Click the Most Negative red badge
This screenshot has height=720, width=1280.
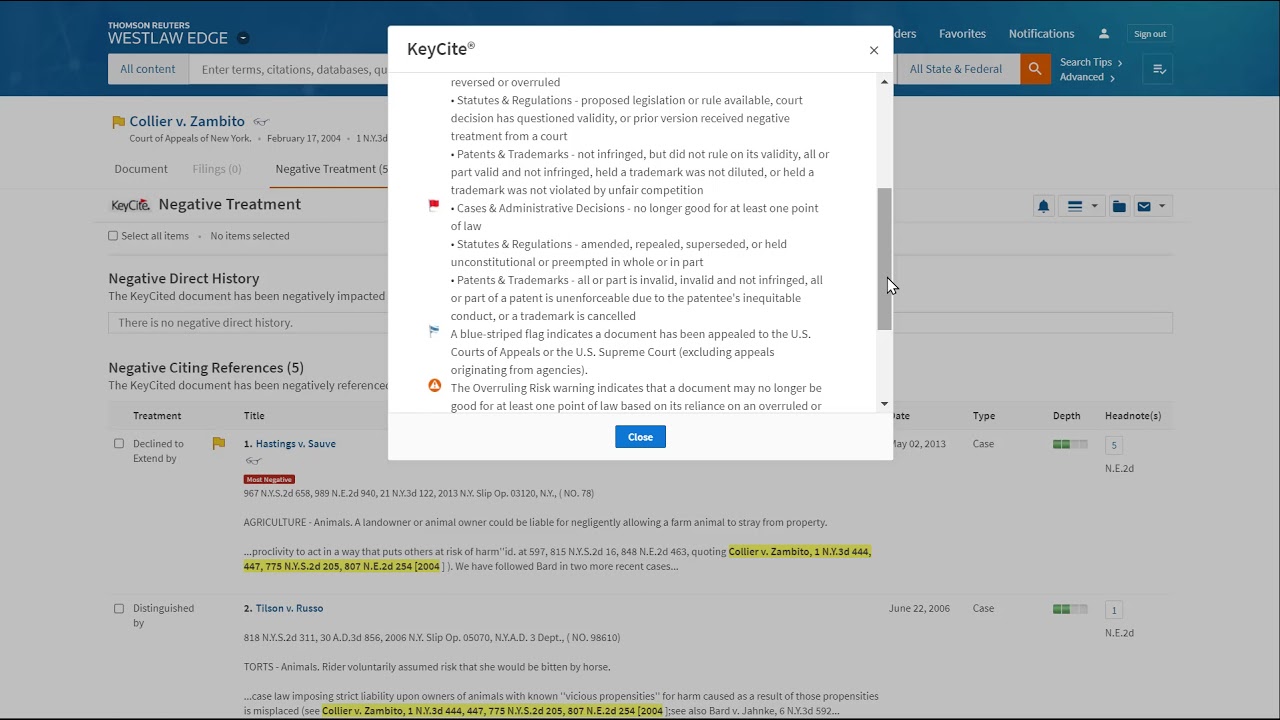pos(269,479)
